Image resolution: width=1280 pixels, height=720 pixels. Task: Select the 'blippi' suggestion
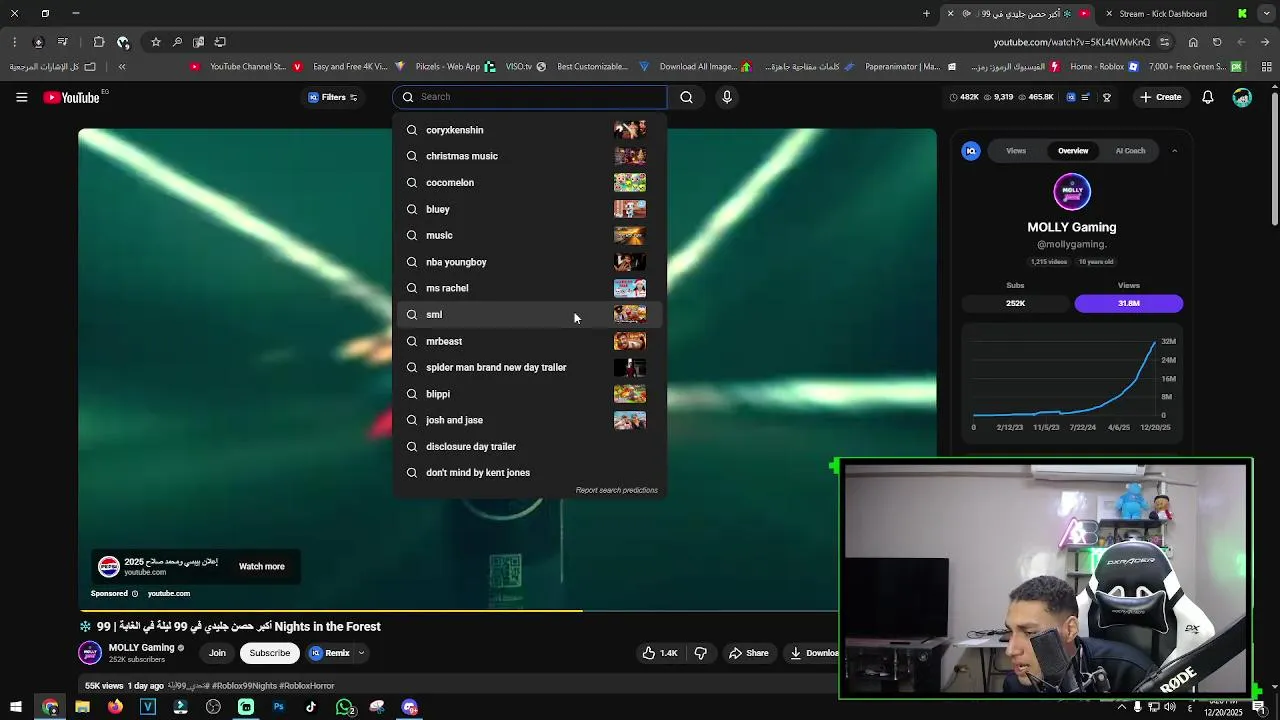tap(530, 394)
